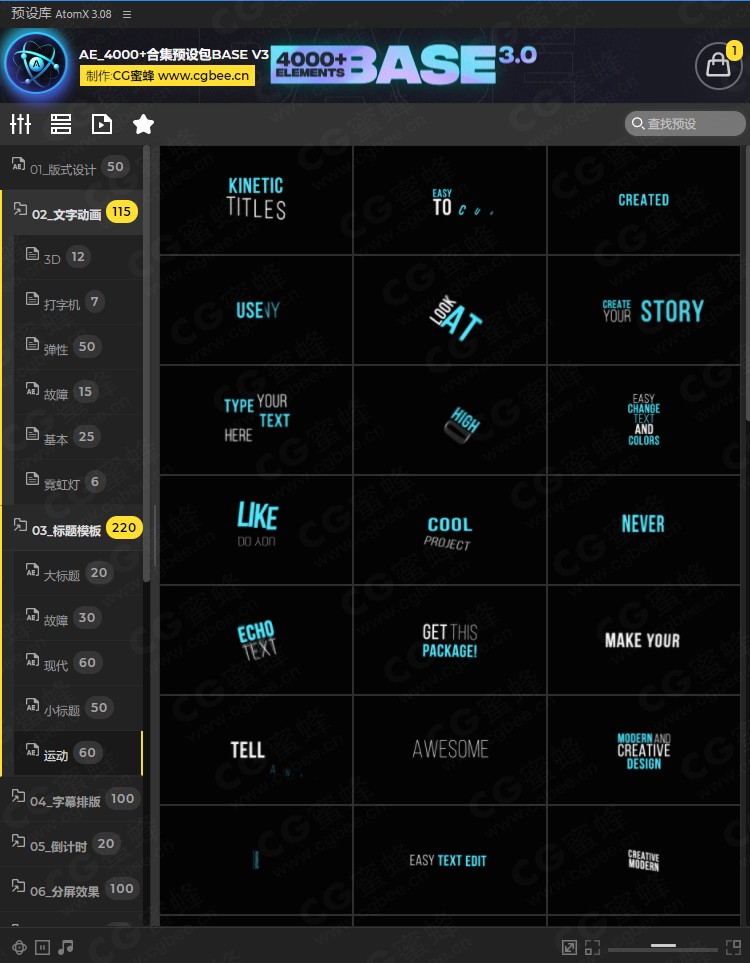Open the sliders controls icon

pyautogui.click(x=20, y=124)
